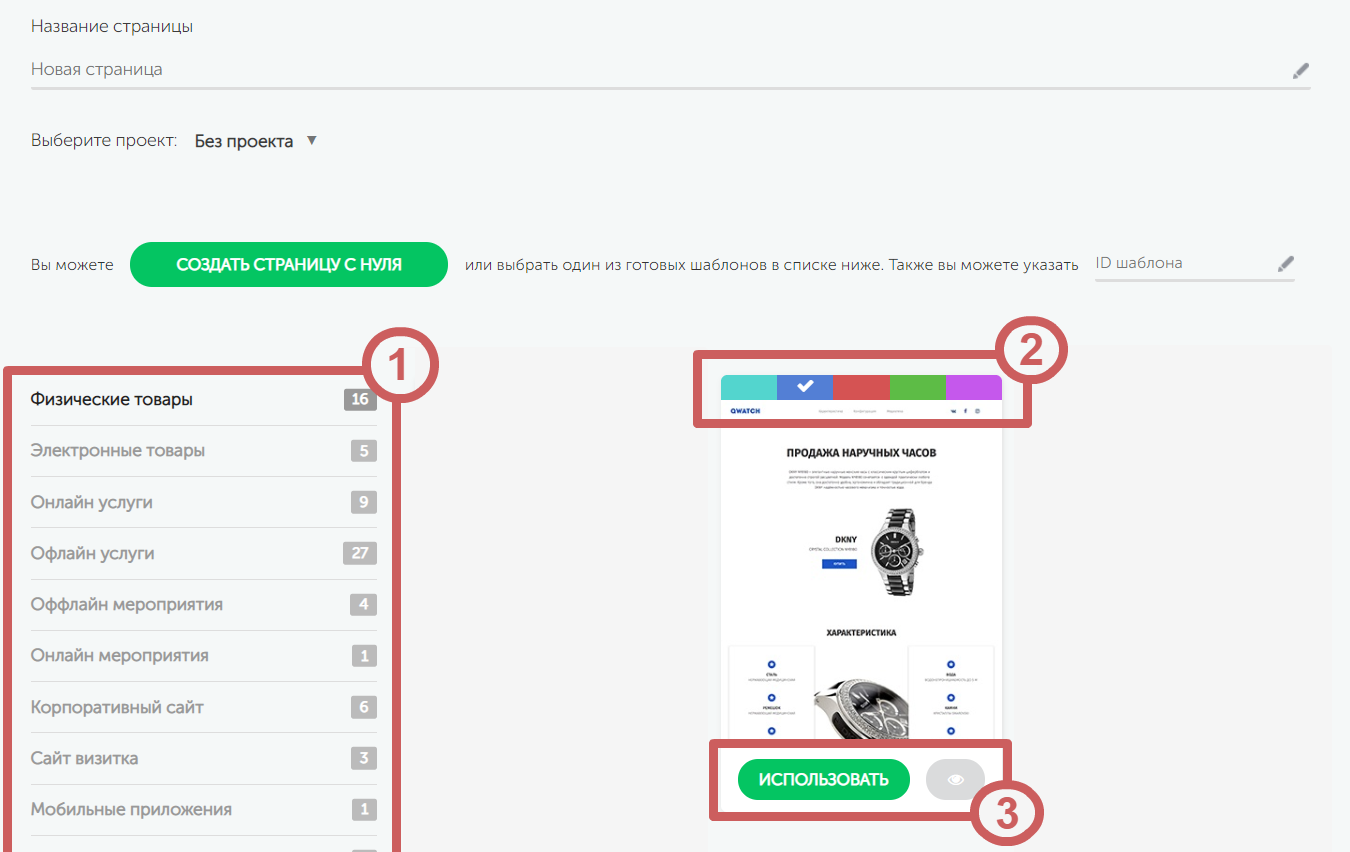Image resolution: width=1350 pixels, height=852 pixels.
Task: Select 'Электронные товары' category
Action: pyautogui.click(x=118, y=451)
